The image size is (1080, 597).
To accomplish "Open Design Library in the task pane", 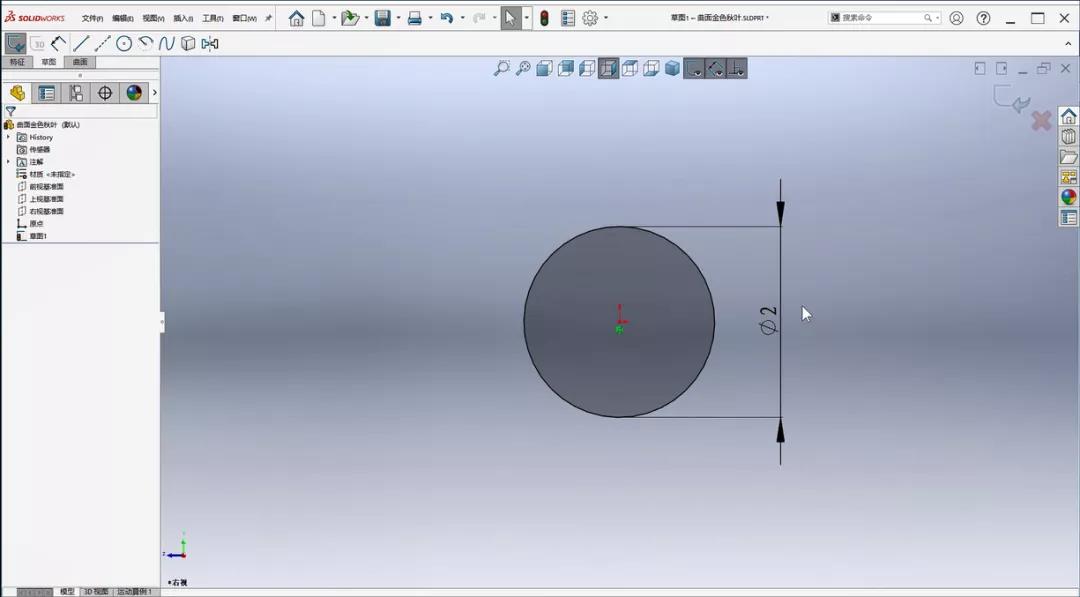I will (x=1068, y=136).
